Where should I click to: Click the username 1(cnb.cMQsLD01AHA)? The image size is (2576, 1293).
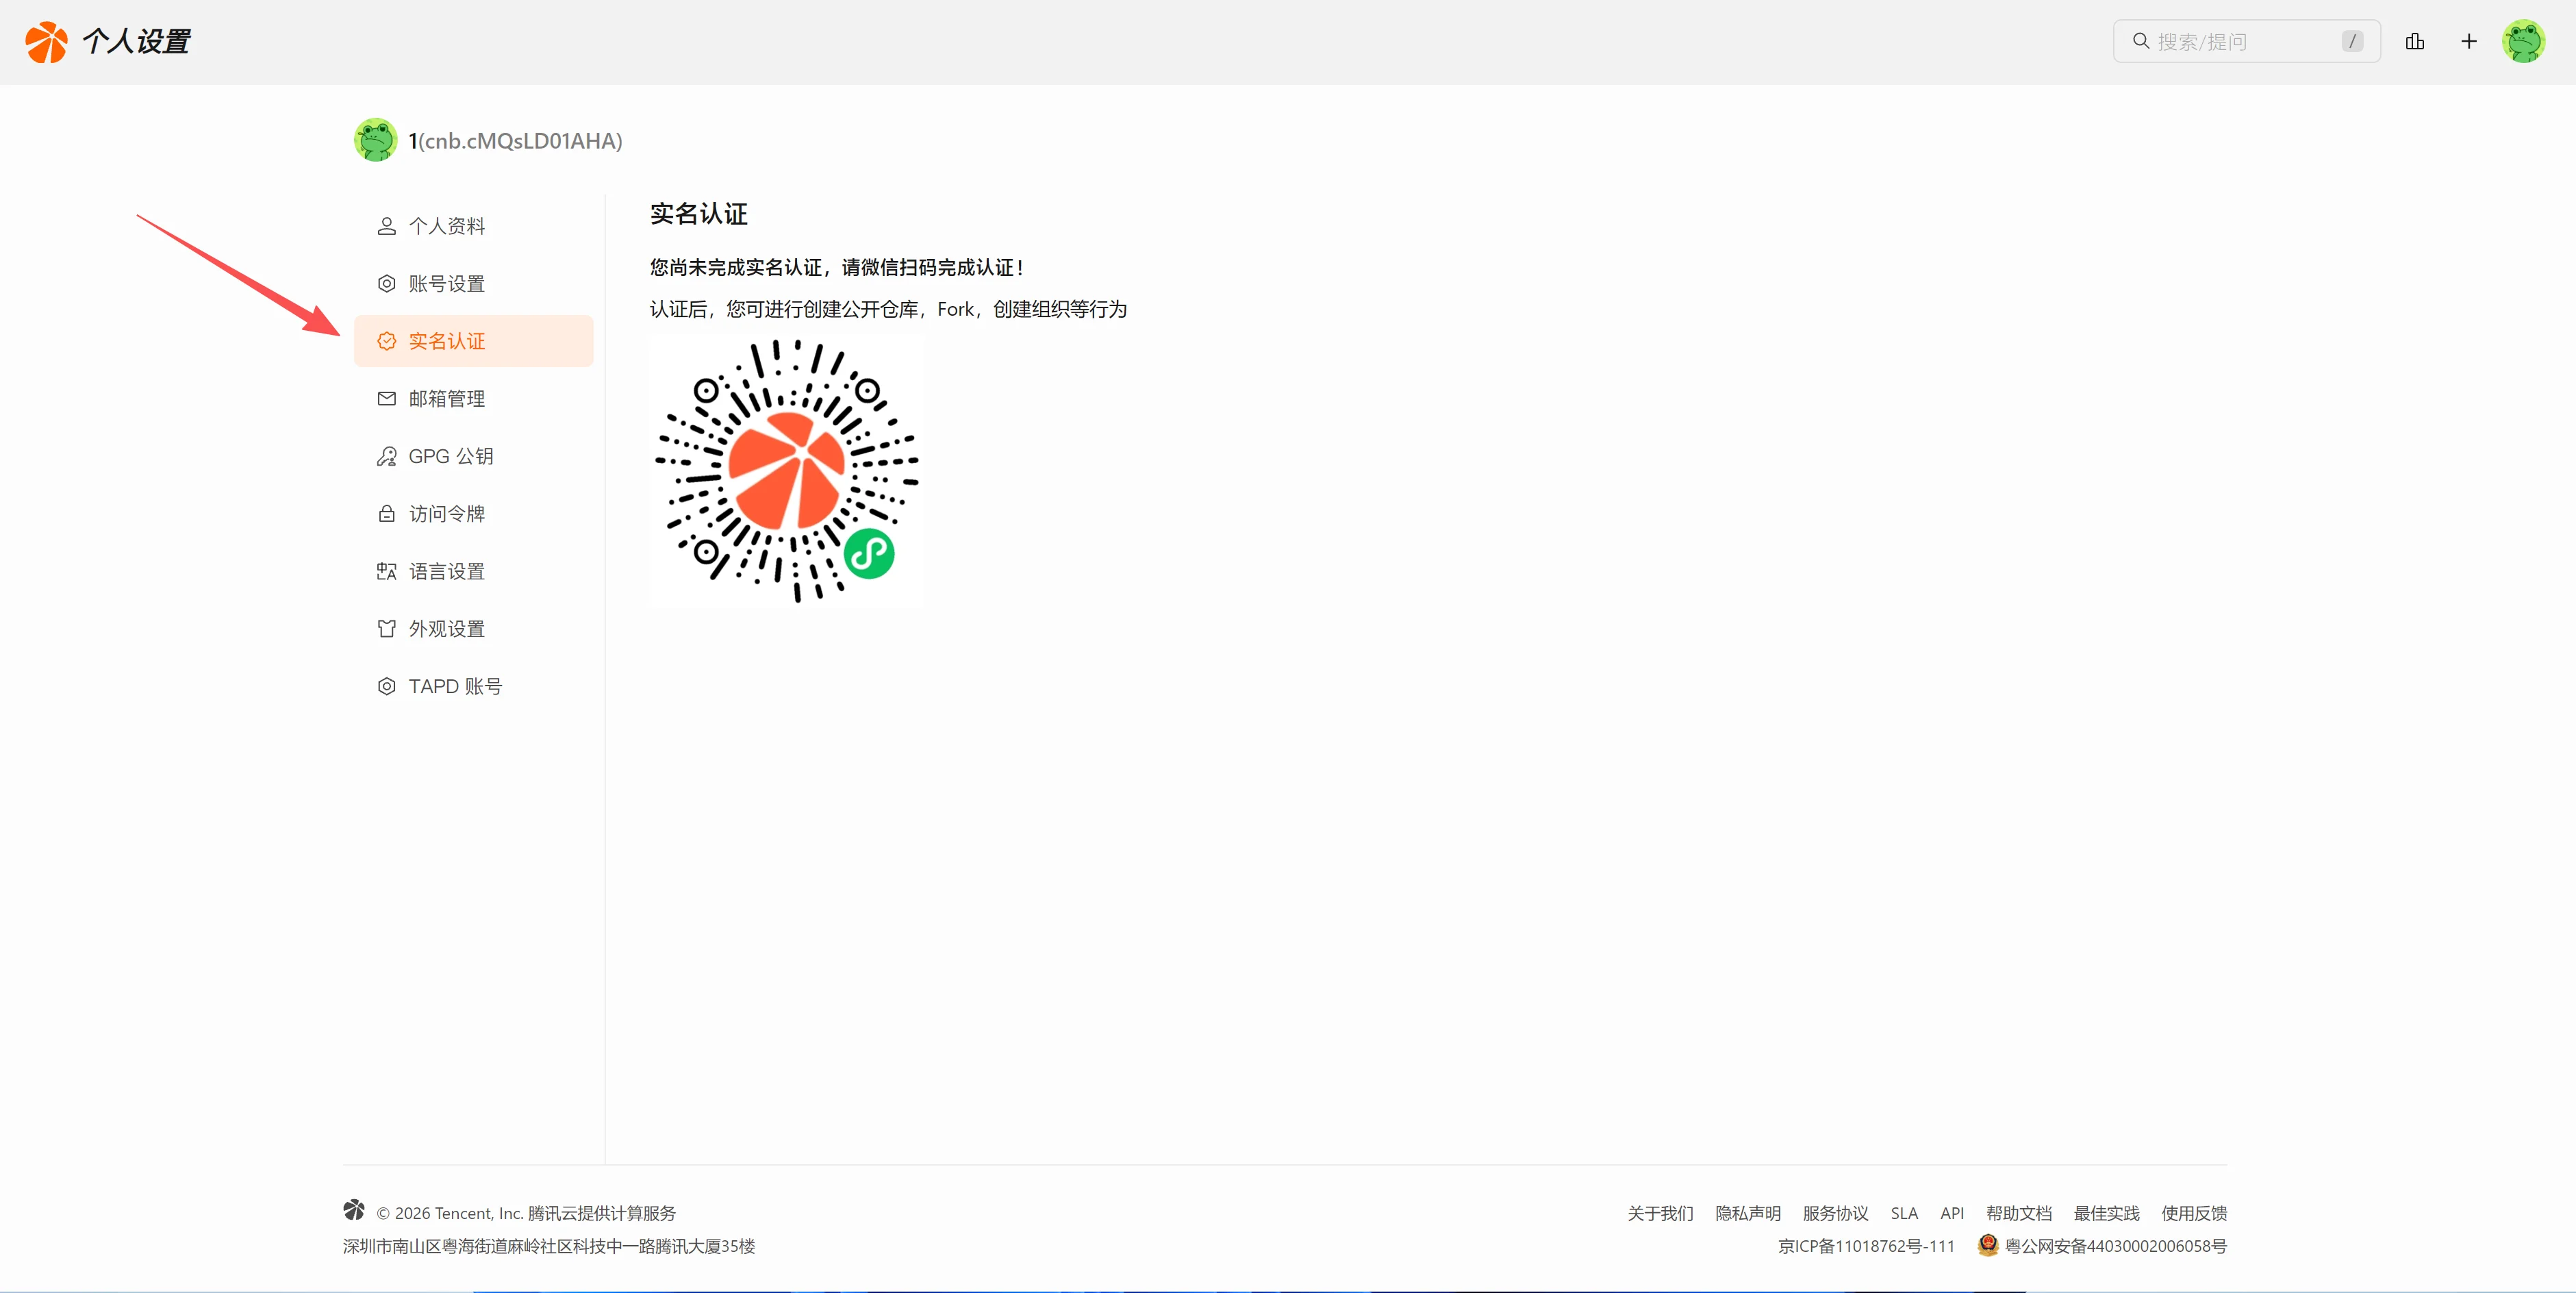(x=515, y=141)
